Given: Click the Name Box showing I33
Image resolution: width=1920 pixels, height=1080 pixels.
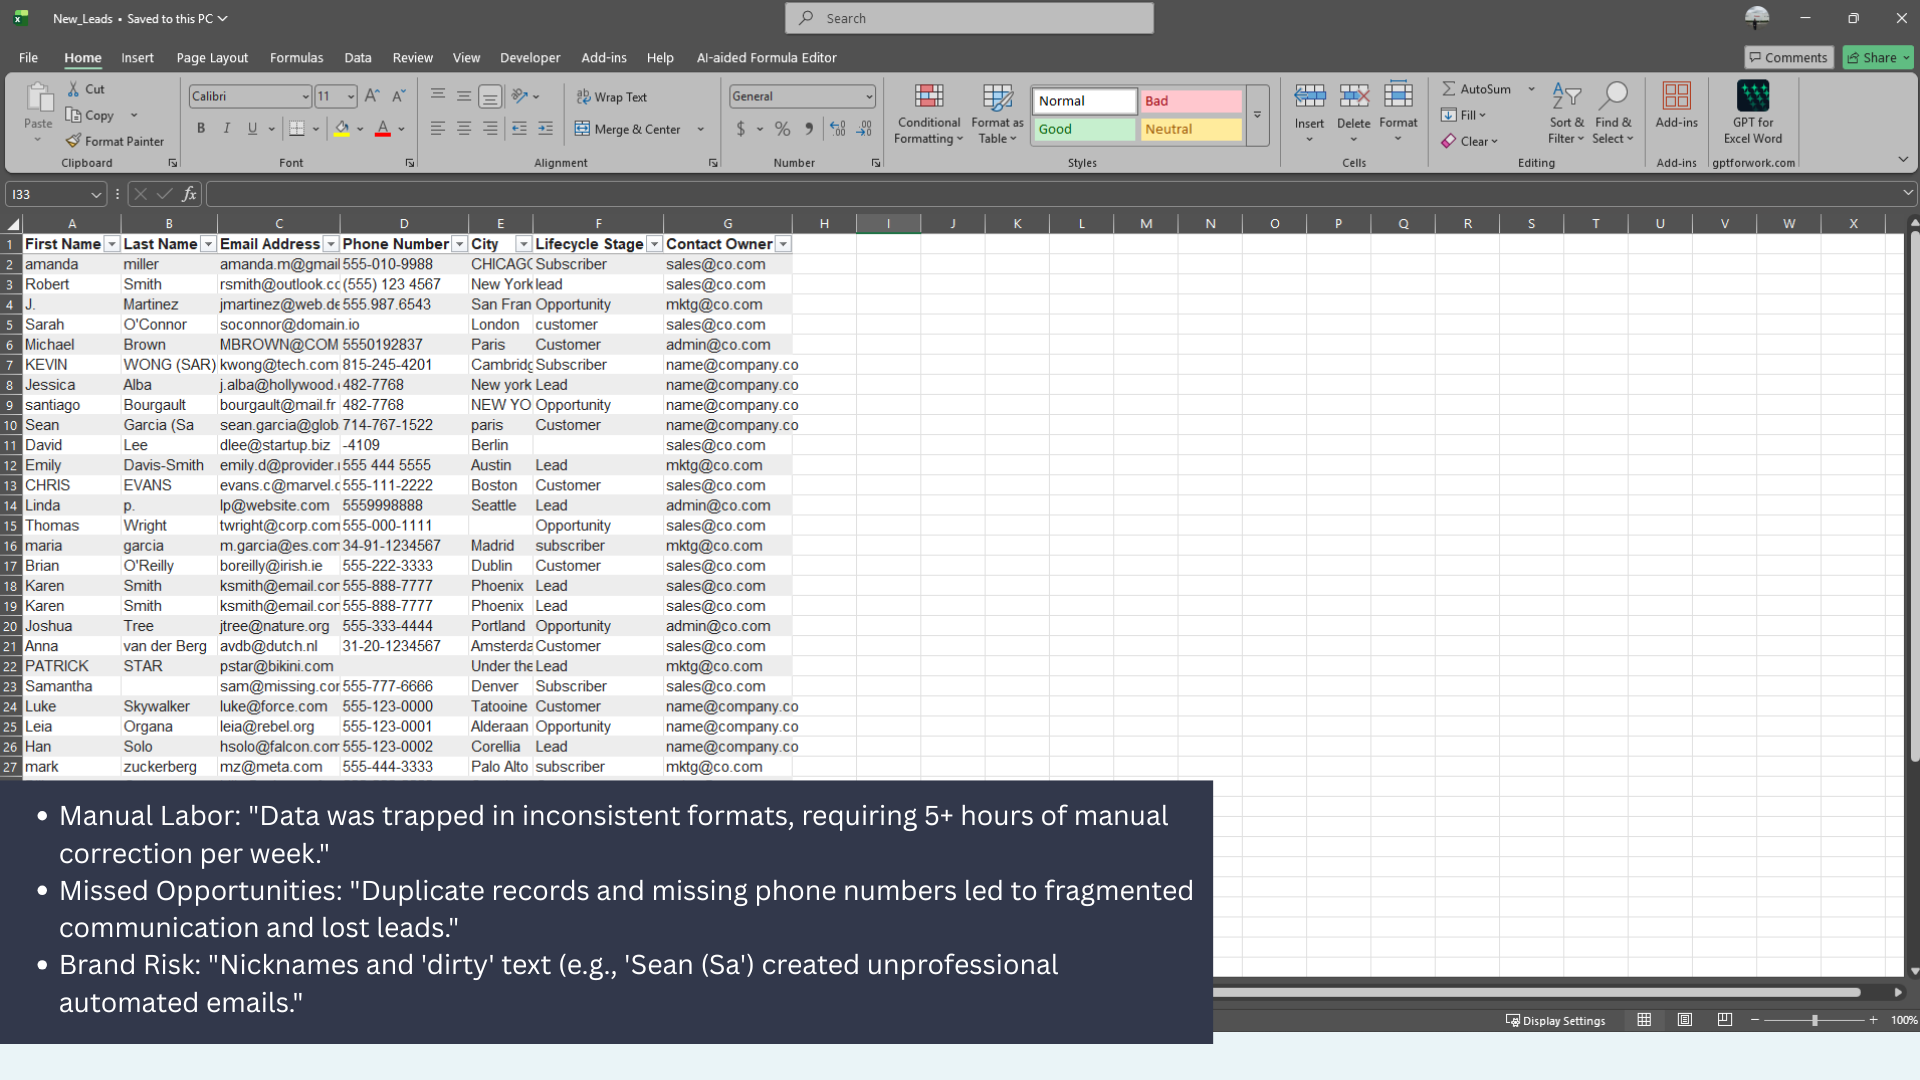Looking at the screenshot, I should coord(47,194).
